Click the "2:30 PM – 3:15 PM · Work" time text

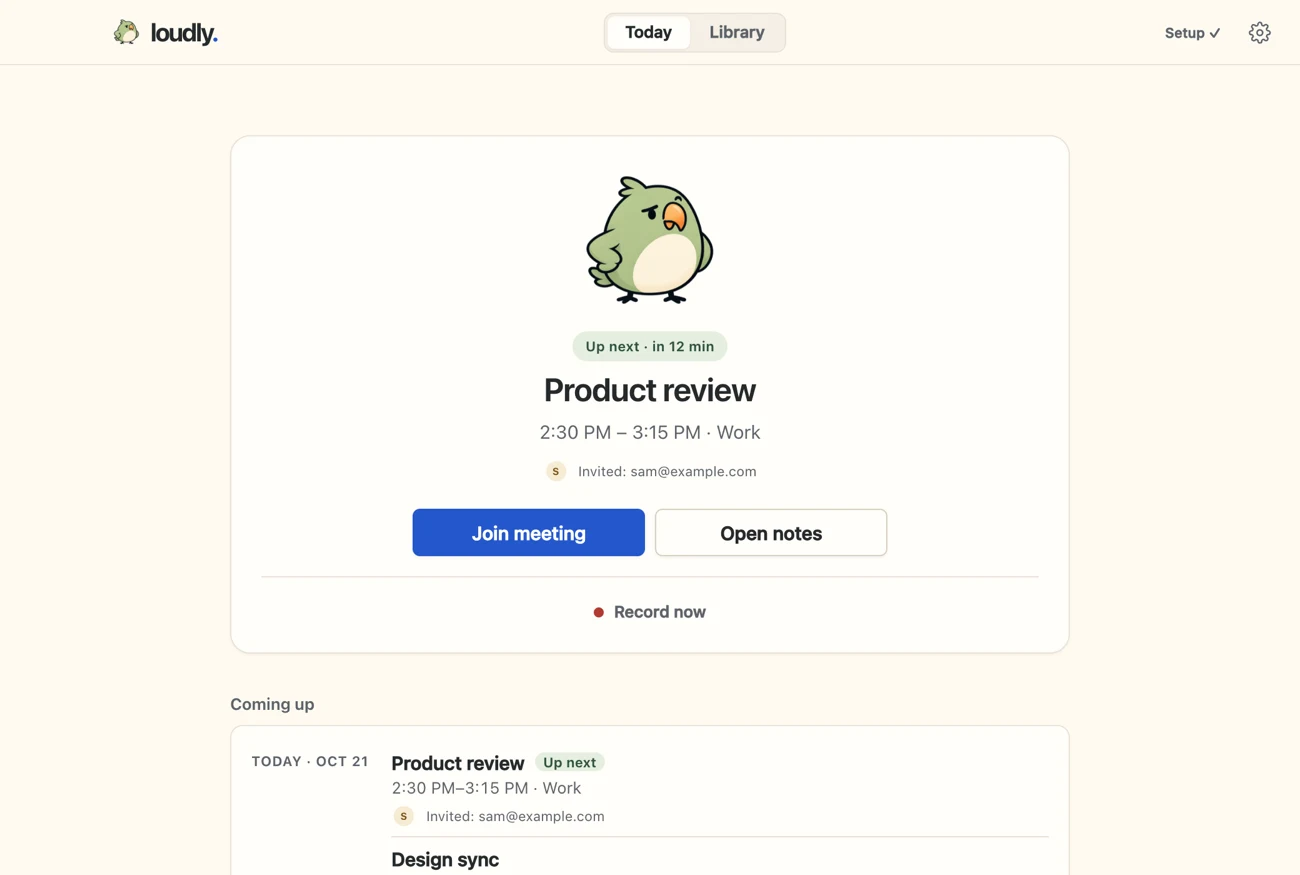pyautogui.click(x=650, y=432)
